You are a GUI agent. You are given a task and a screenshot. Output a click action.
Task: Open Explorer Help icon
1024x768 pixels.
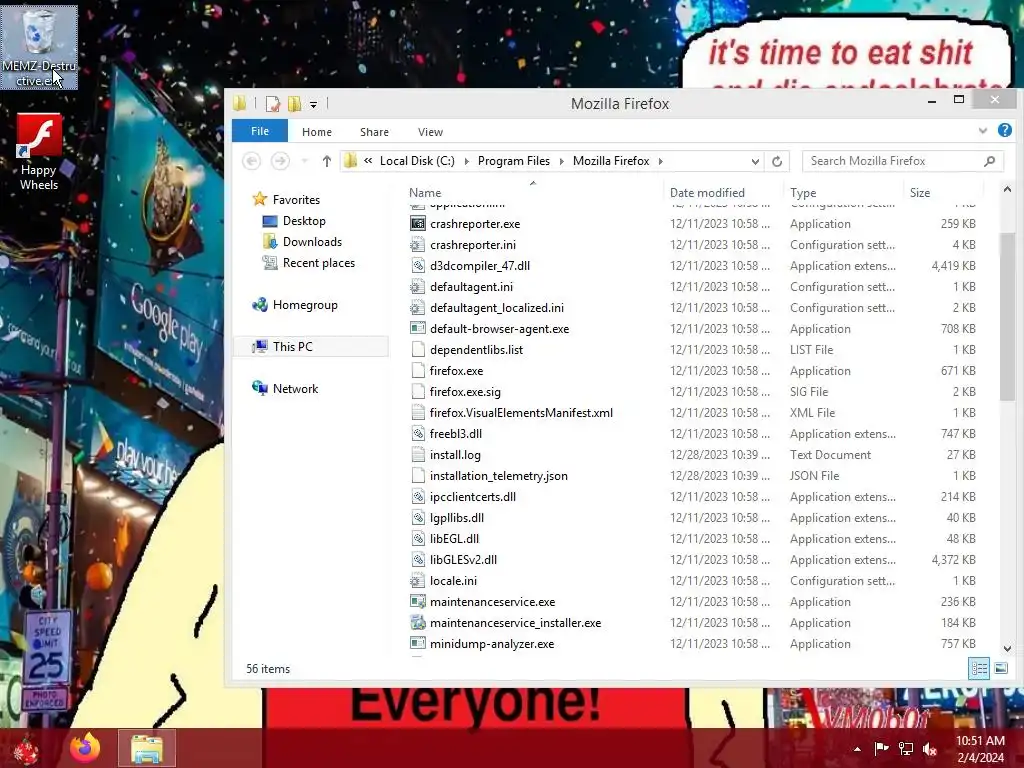[1004, 130]
